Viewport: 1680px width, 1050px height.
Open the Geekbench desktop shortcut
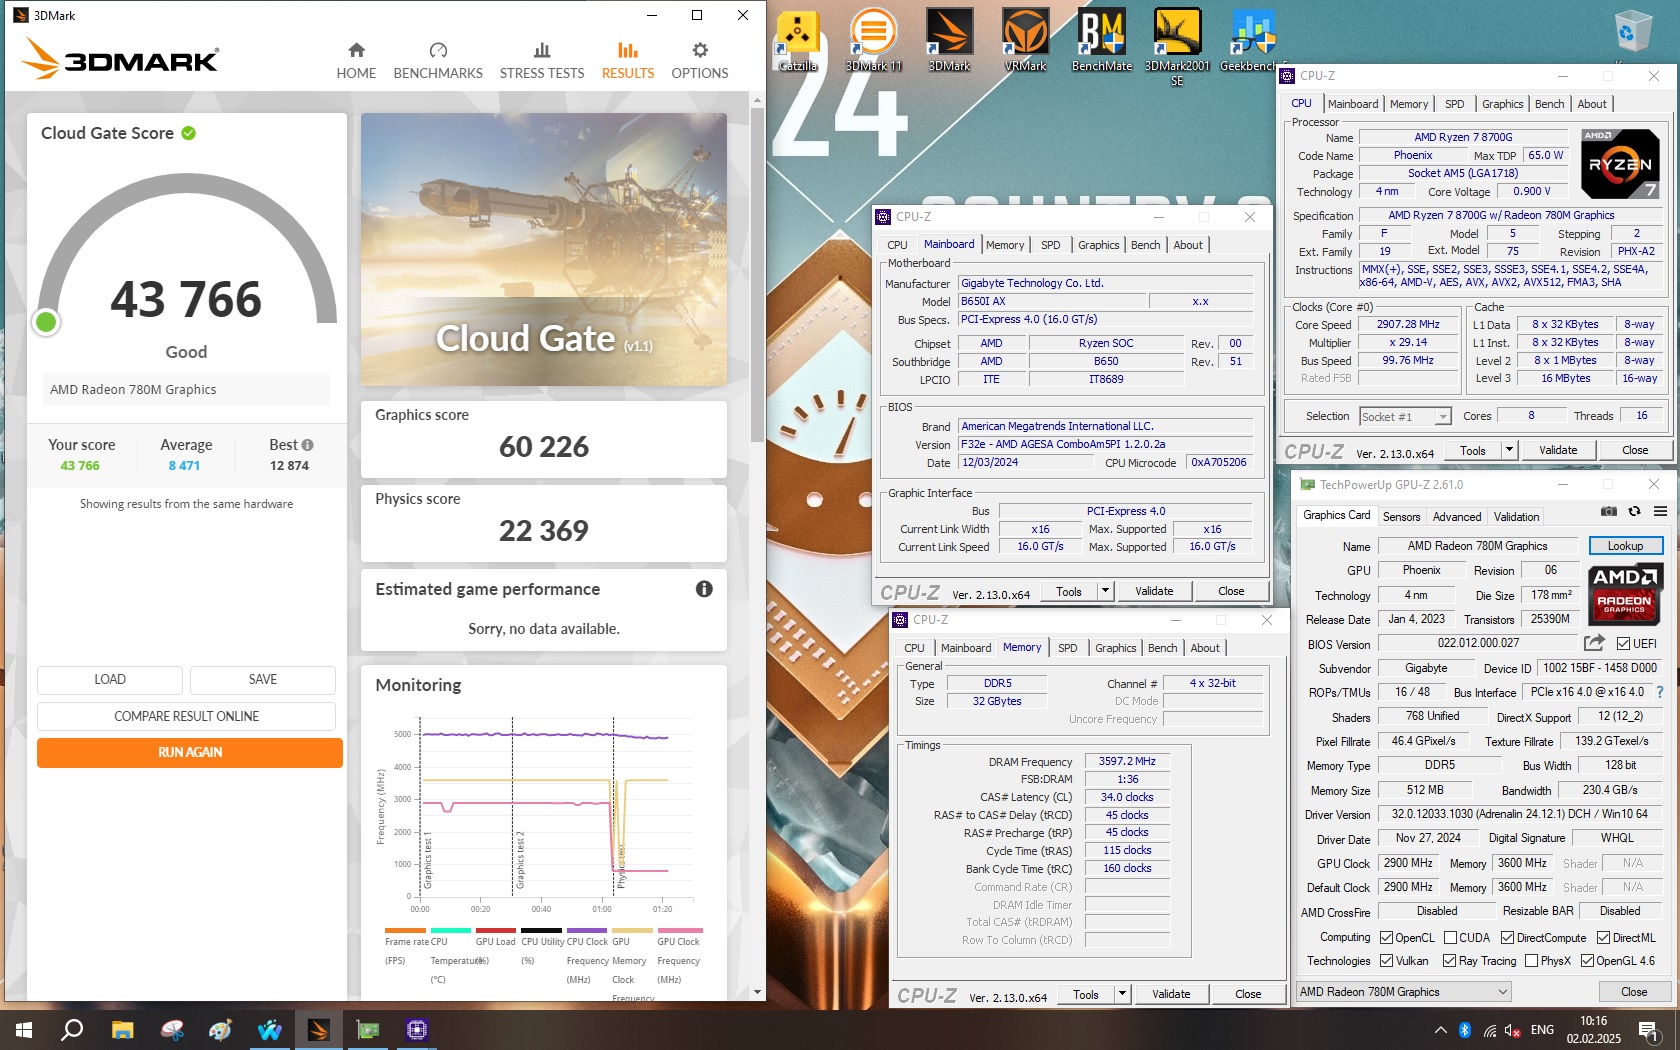coord(1252,40)
